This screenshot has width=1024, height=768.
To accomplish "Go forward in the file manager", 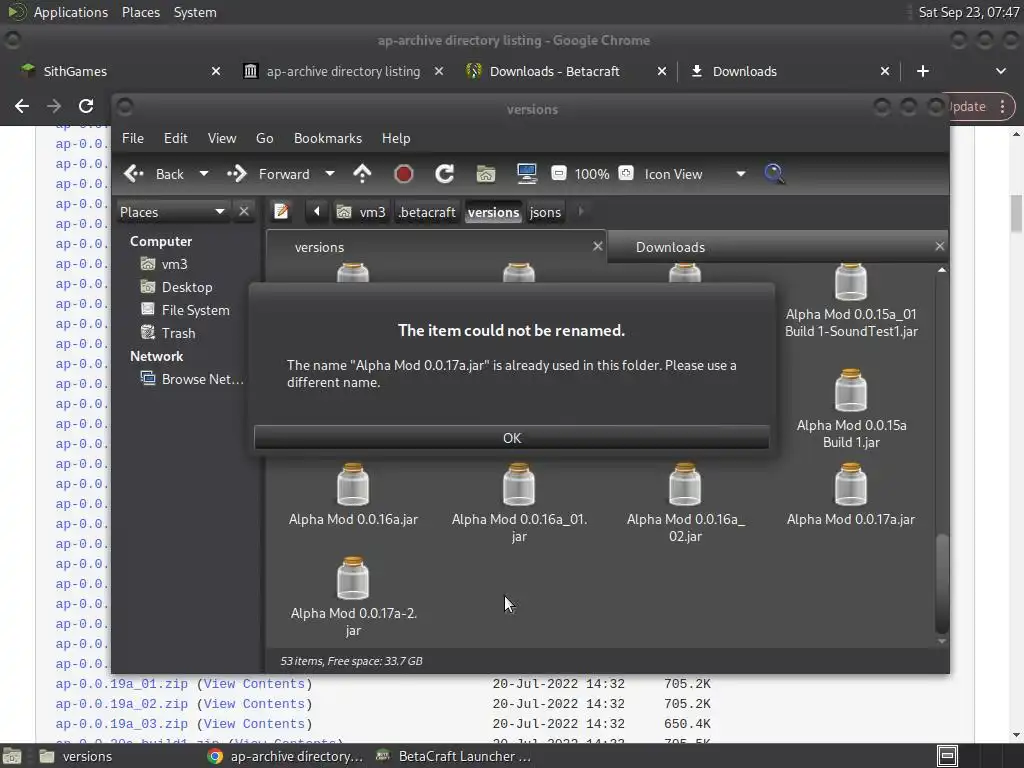I will coord(268,174).
